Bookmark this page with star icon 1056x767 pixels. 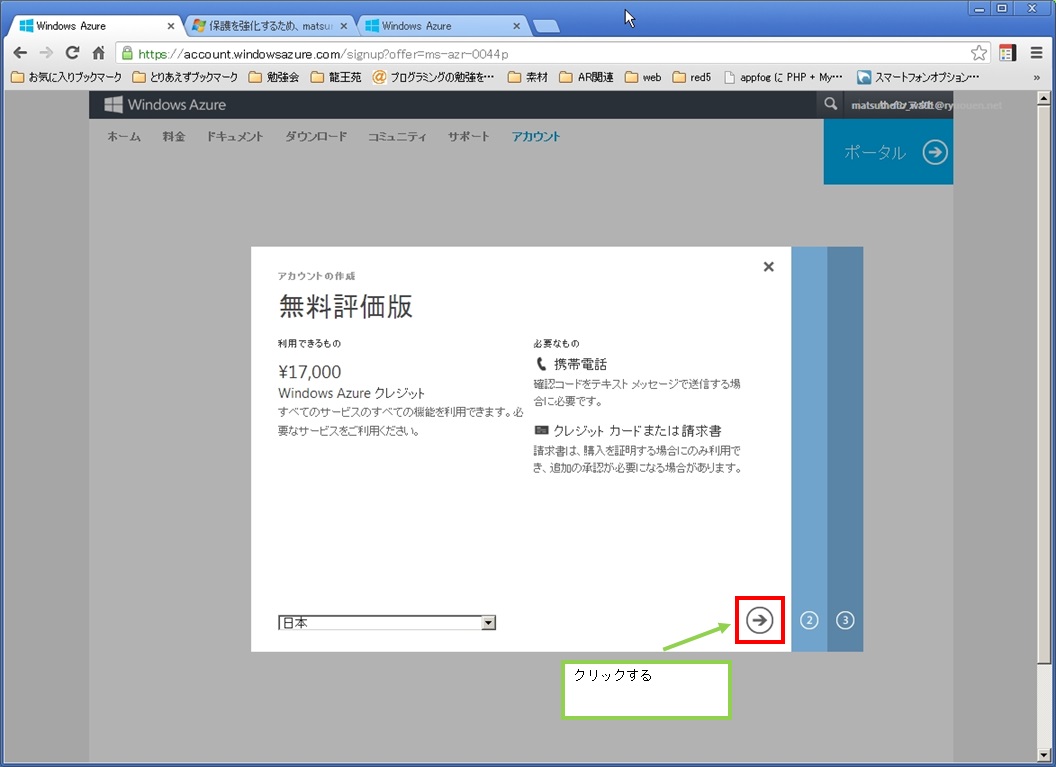(979, 53)
